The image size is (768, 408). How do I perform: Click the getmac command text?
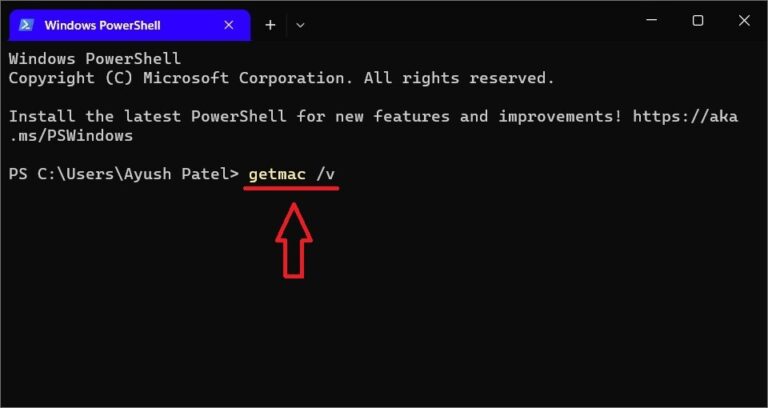[x=277, y=174]
